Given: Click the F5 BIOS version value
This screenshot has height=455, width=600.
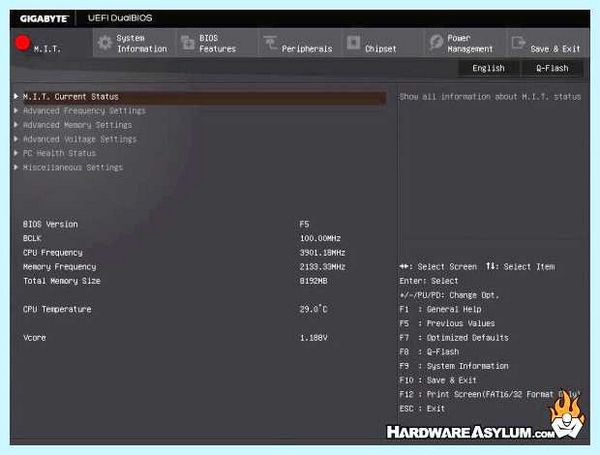Looking at the screenshot, I should click(x=305, y=224).
